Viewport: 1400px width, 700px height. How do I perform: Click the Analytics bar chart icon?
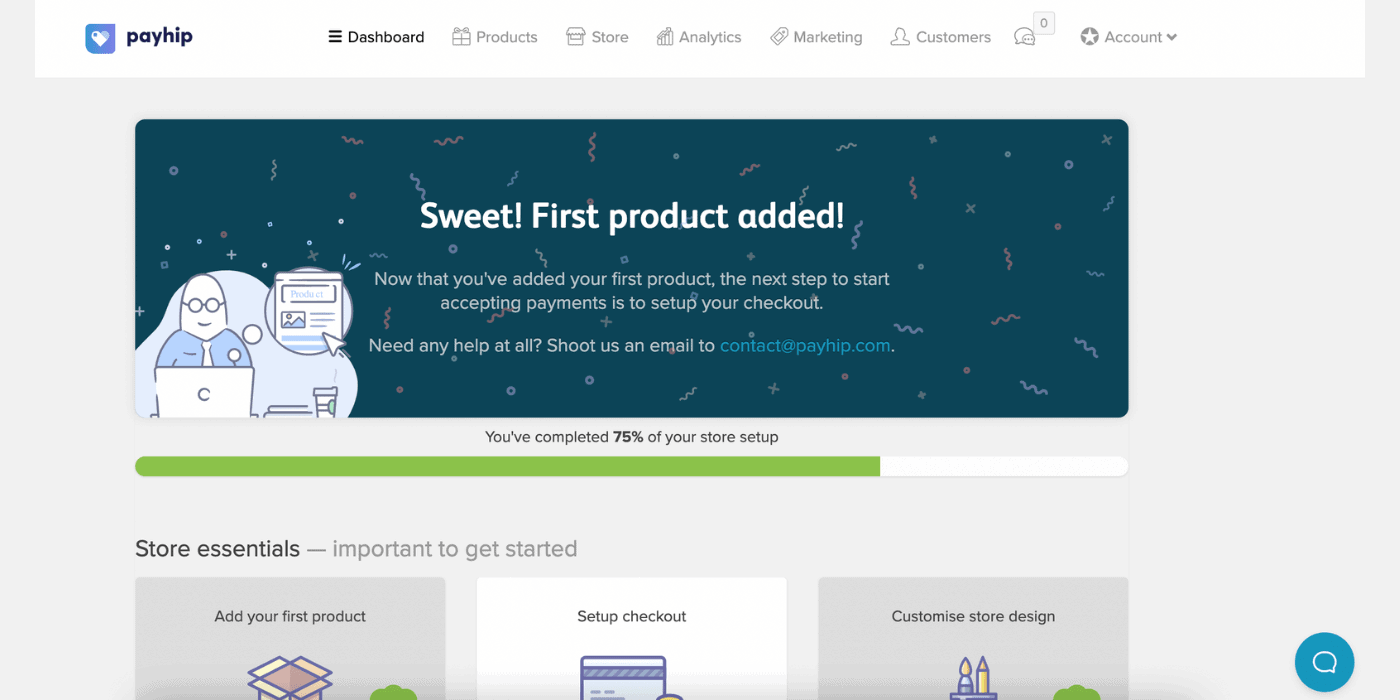[x=665, y=37]
